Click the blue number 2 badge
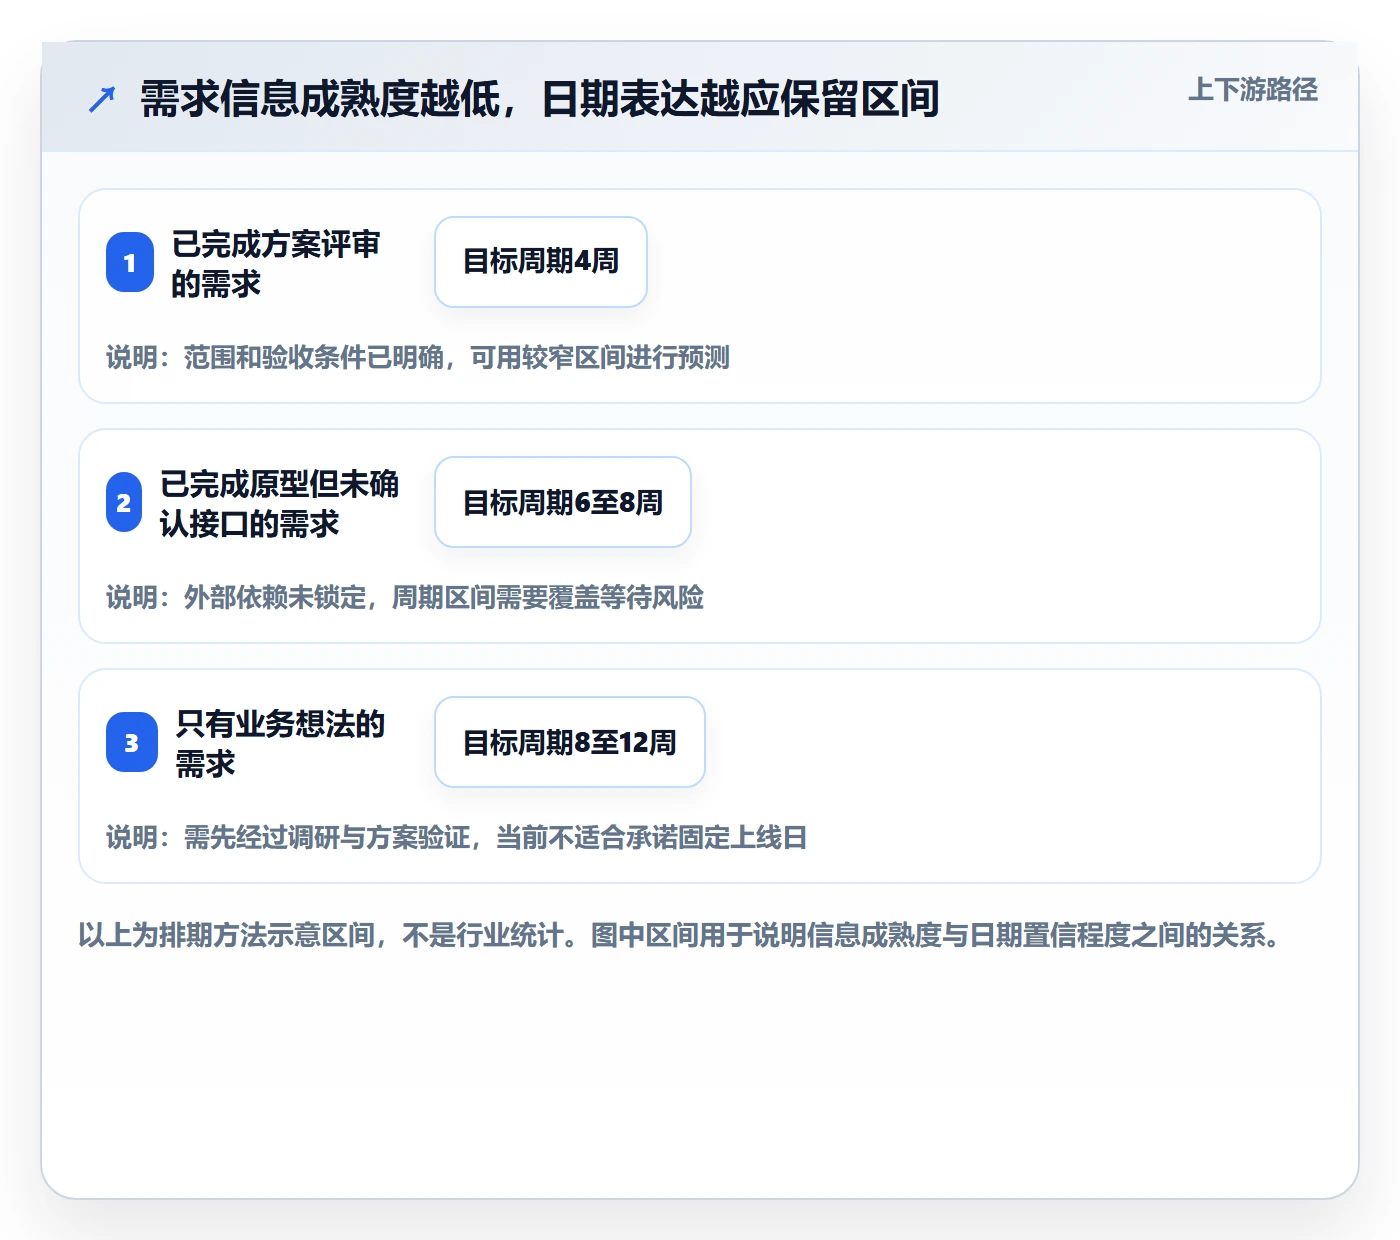The width and height of the screenshot is (1400, 1240). 124,502
